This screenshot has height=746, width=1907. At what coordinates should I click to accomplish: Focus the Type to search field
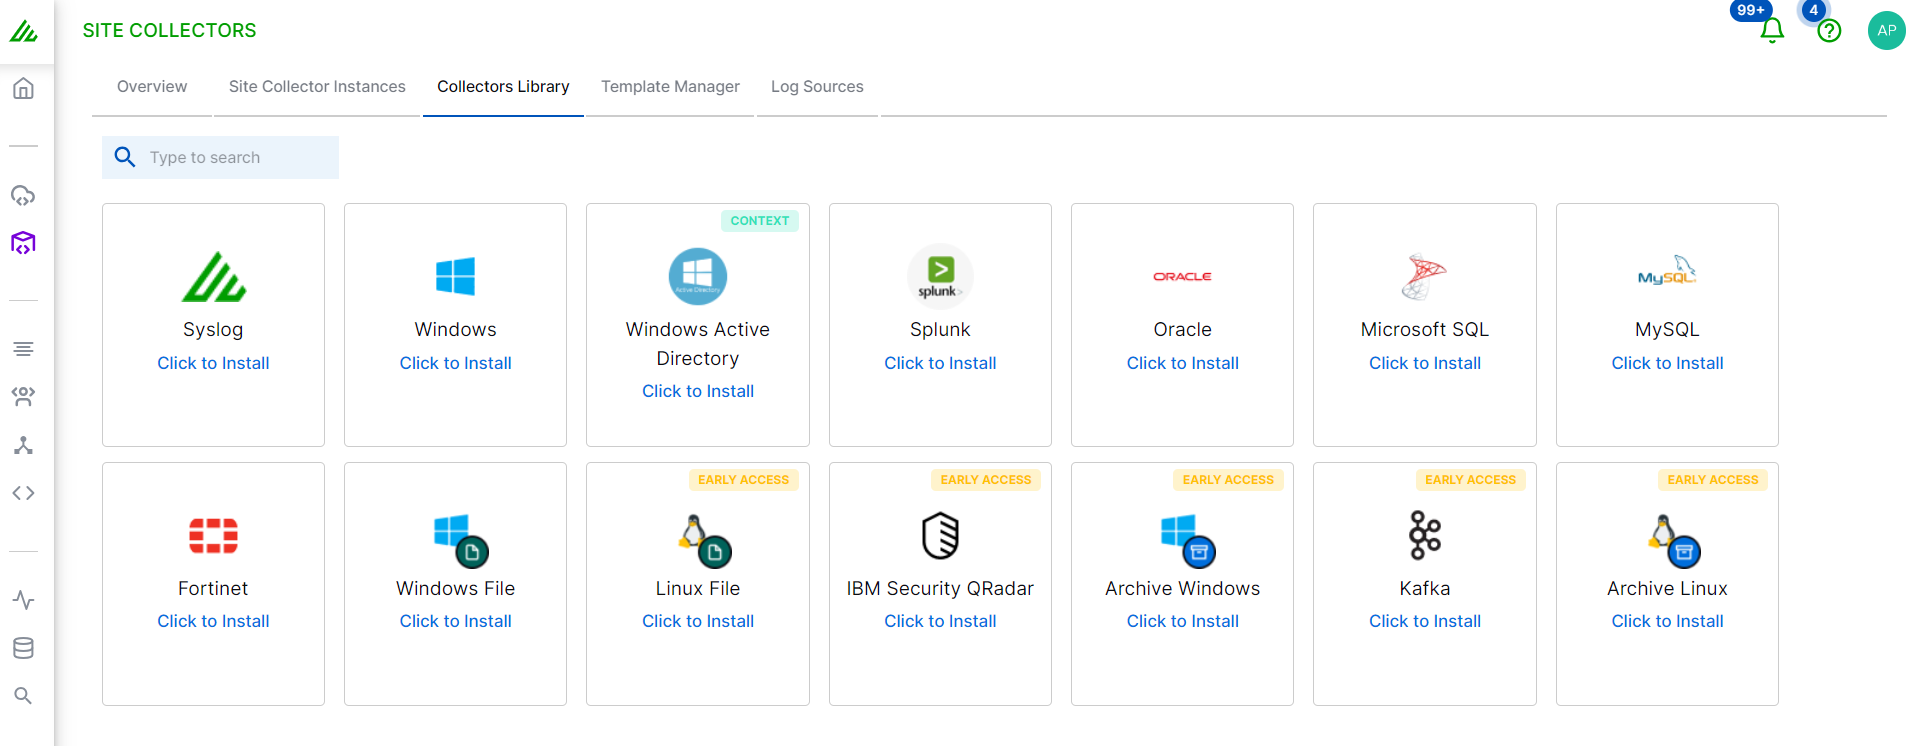coord(220,157)
